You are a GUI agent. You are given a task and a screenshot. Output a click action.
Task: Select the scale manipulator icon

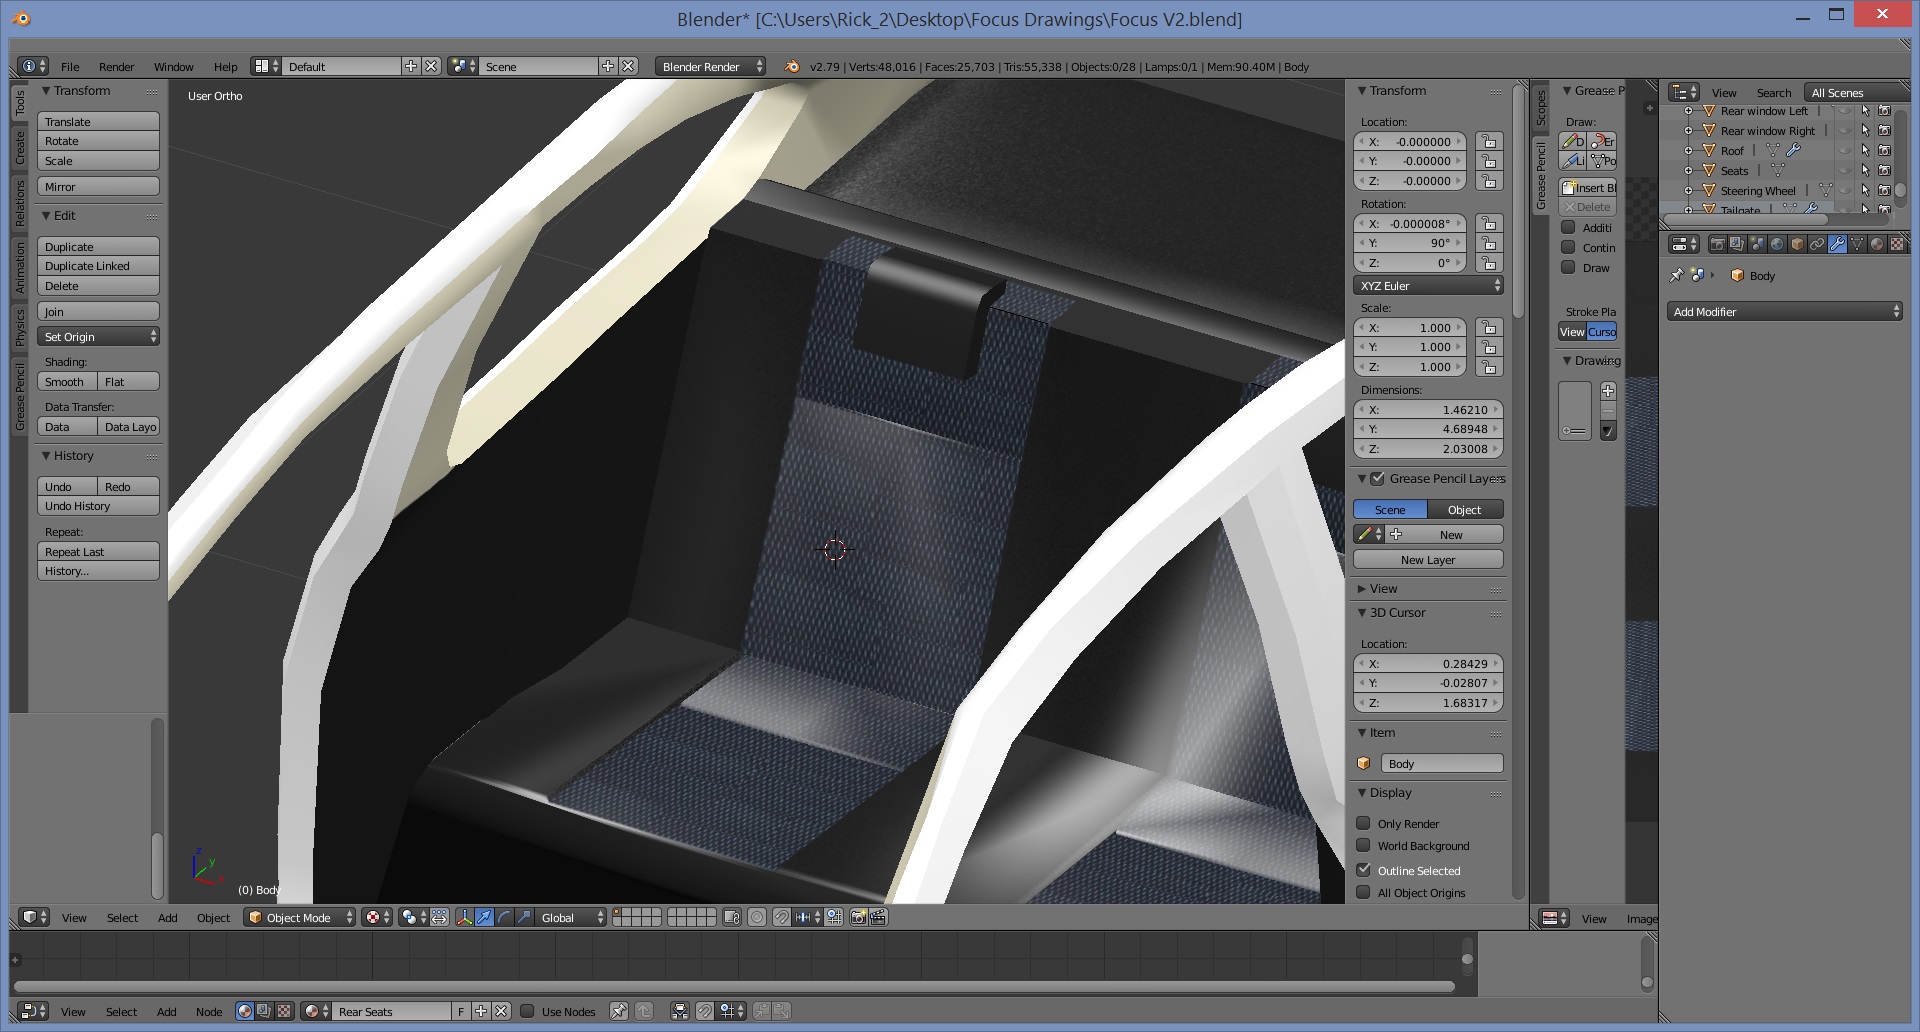coord(524,917)
